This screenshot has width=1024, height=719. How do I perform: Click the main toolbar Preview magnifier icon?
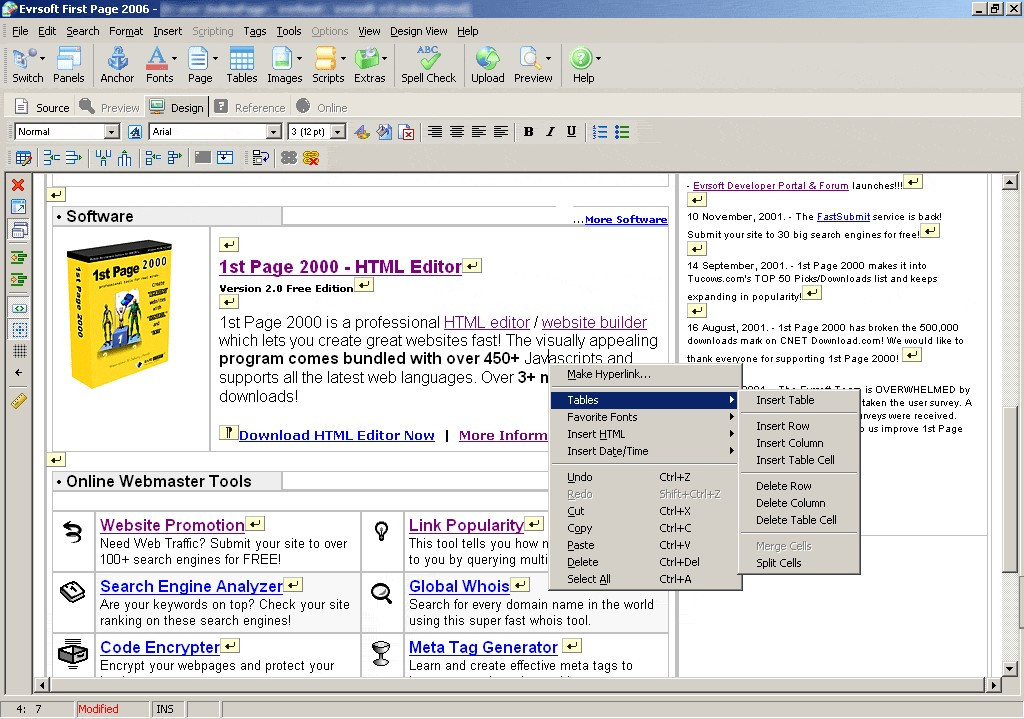[x=528, y=59]
